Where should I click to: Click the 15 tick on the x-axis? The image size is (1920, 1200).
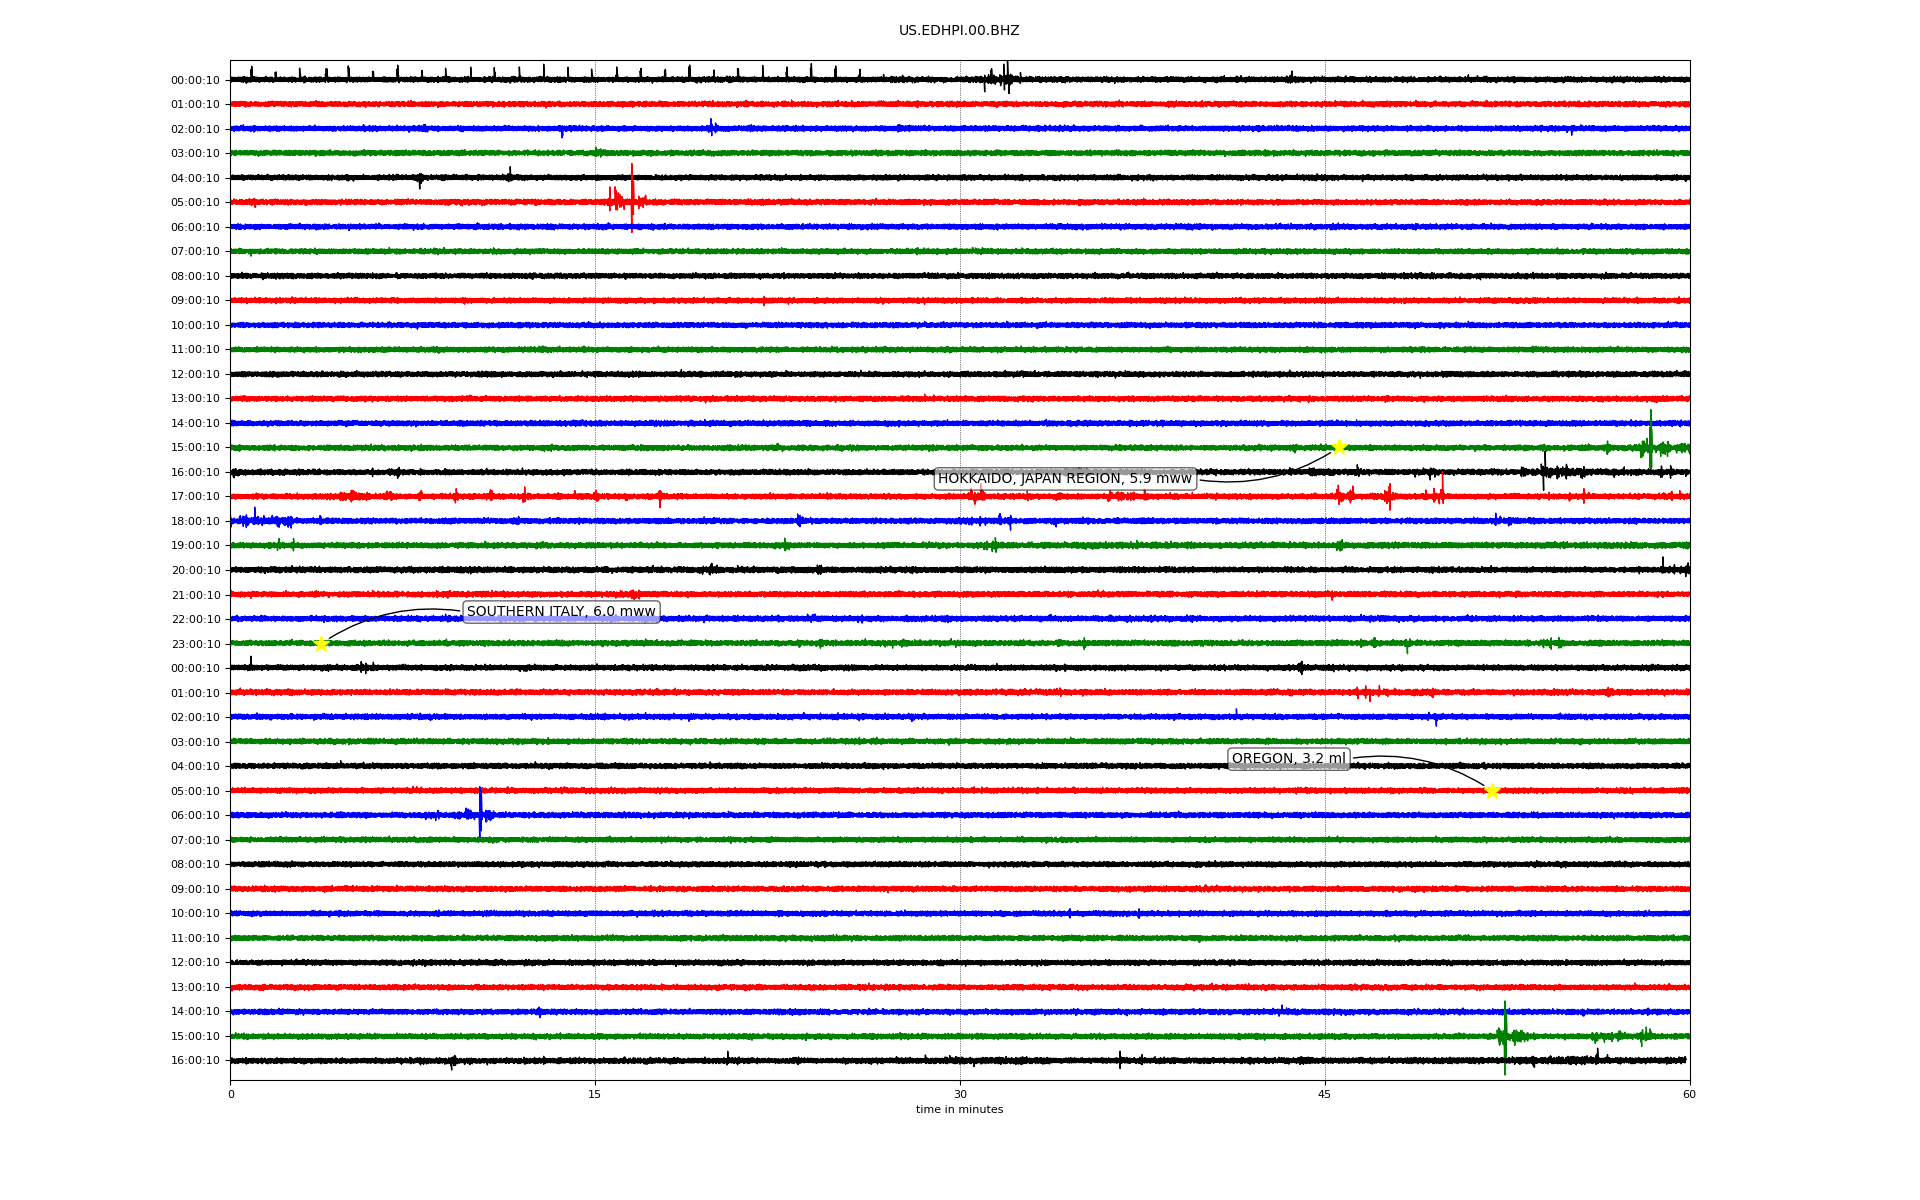click(595, 1094)
